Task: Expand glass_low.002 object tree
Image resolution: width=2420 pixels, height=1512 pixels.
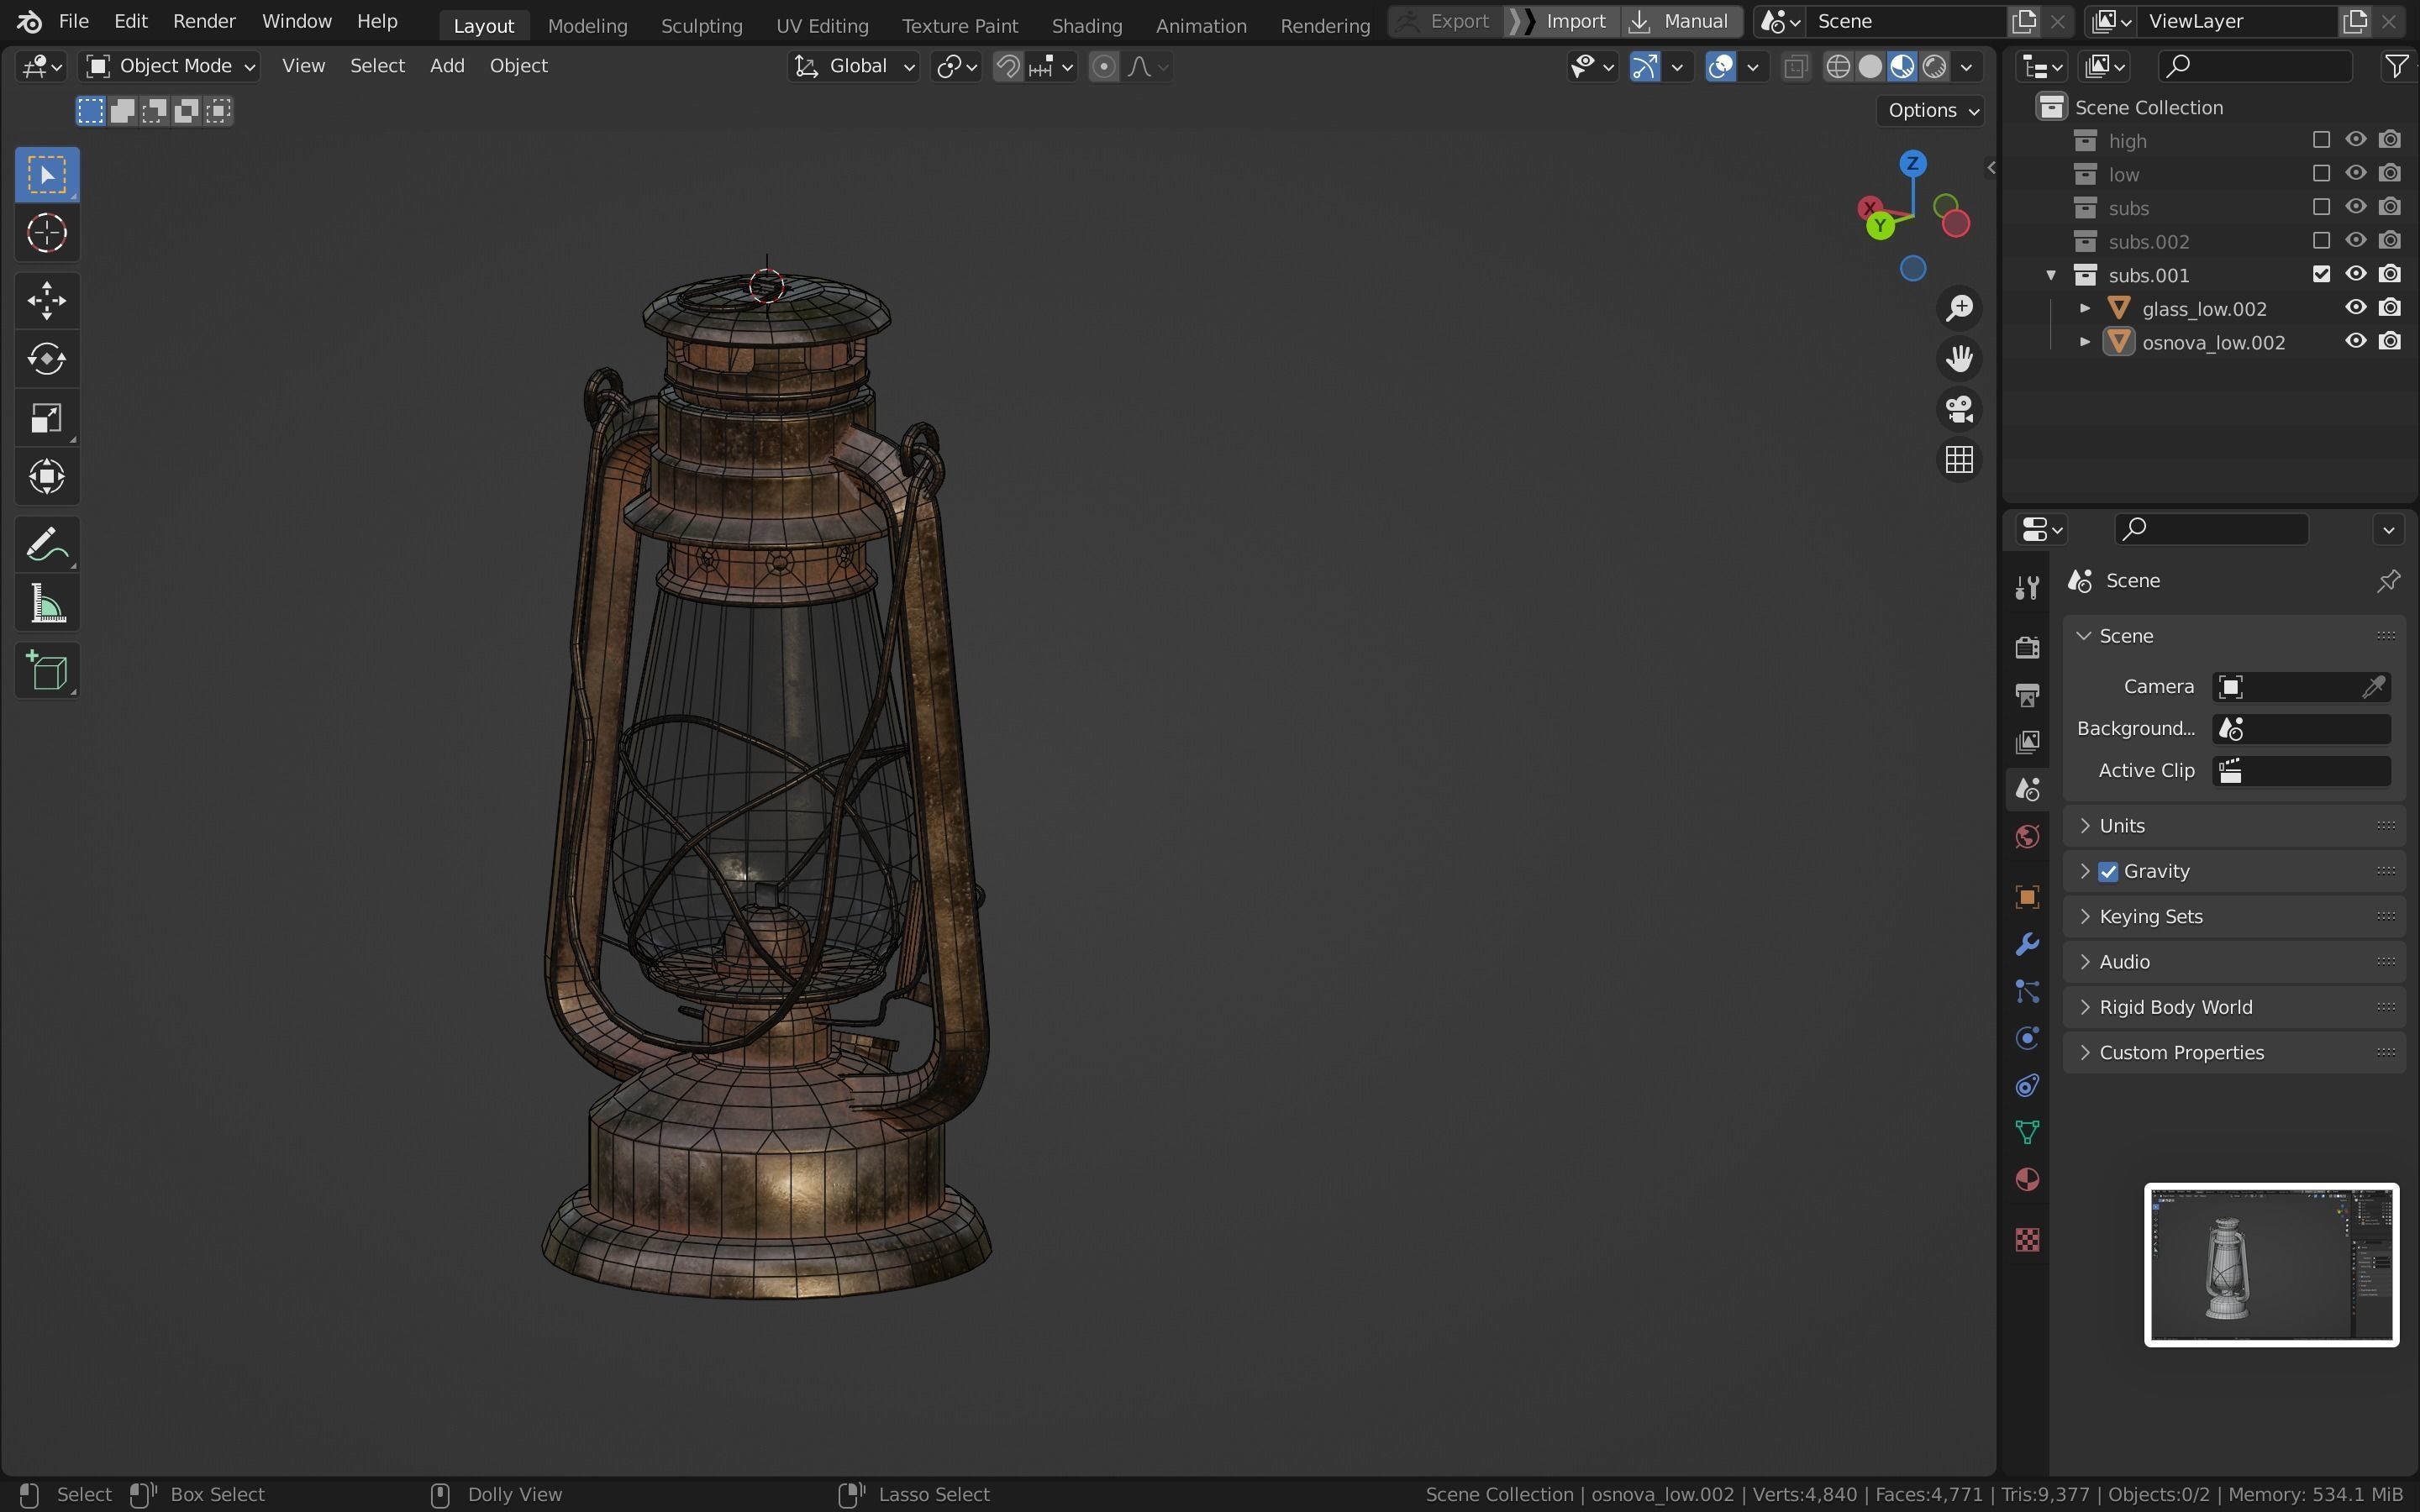Action: tap(2085, 308)
